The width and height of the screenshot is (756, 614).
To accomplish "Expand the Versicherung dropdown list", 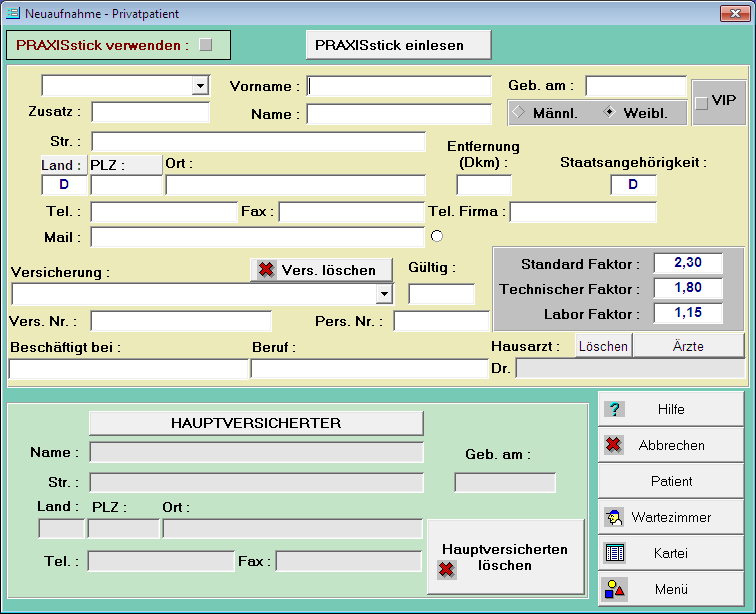I will 384,294.
